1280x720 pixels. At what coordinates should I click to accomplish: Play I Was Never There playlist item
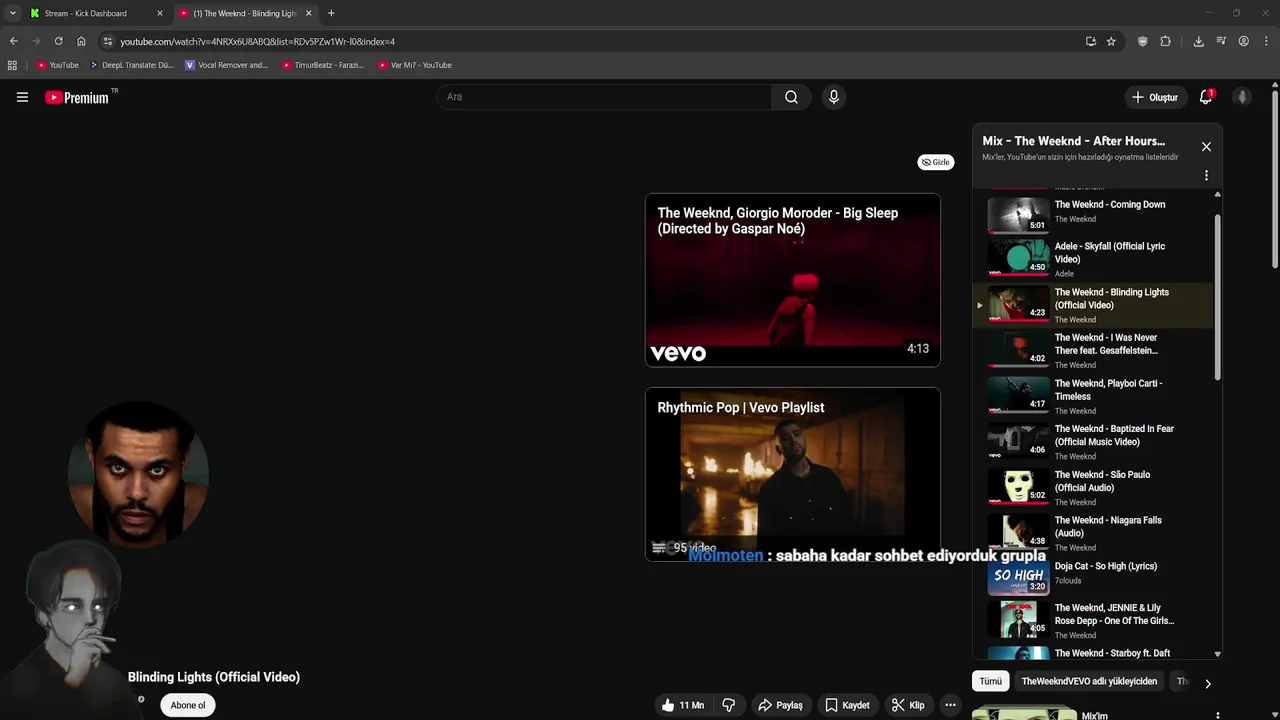tap(1092, 350)
